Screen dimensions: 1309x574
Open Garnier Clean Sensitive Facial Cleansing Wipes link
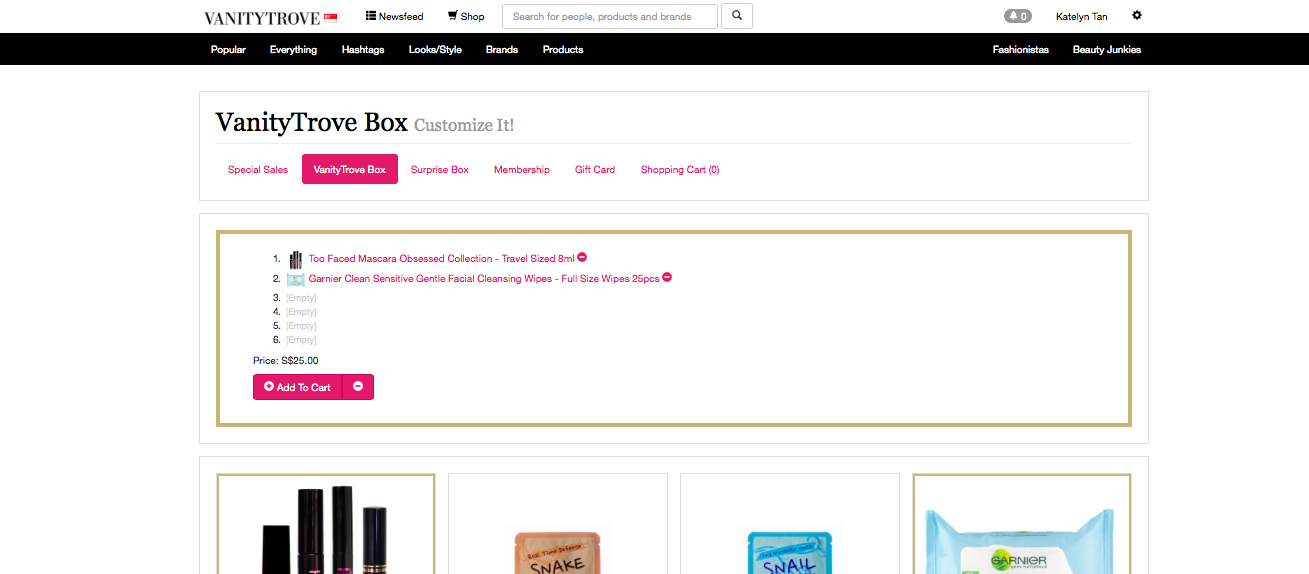pos(484,279)
